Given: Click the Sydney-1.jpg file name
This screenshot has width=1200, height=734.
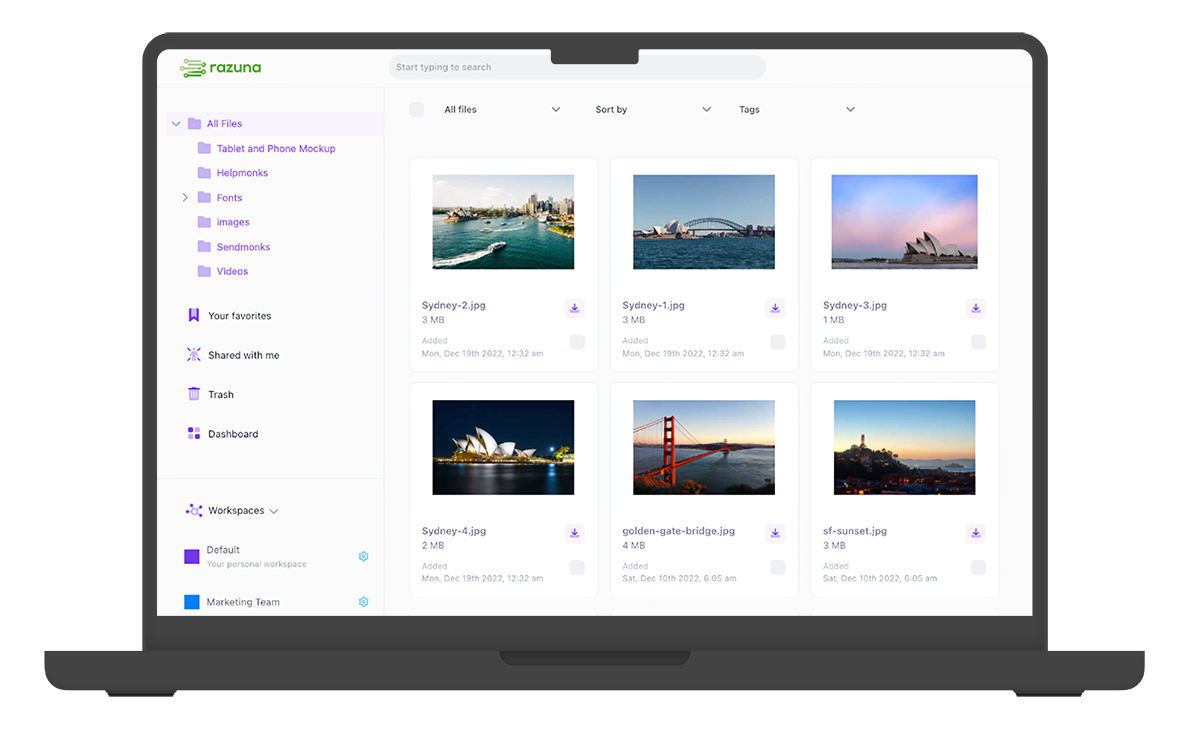Looking at the screenshot, I should (654, 305).
